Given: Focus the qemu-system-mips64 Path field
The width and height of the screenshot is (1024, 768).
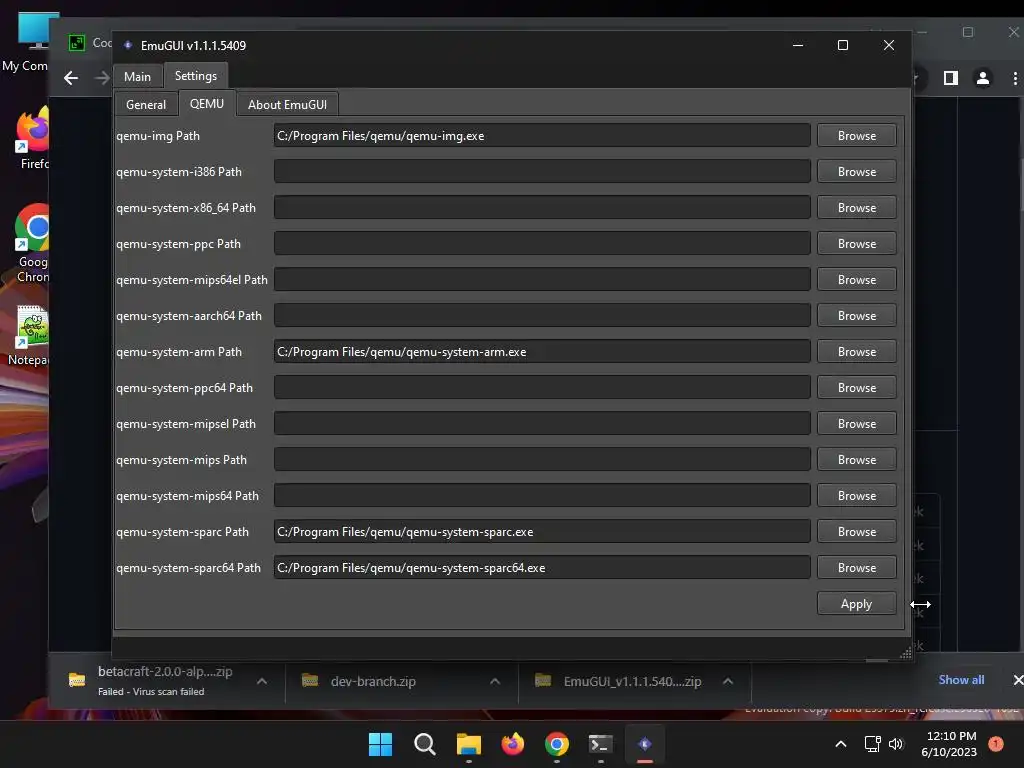Looking at the screenshot, I should pos(542,496).
